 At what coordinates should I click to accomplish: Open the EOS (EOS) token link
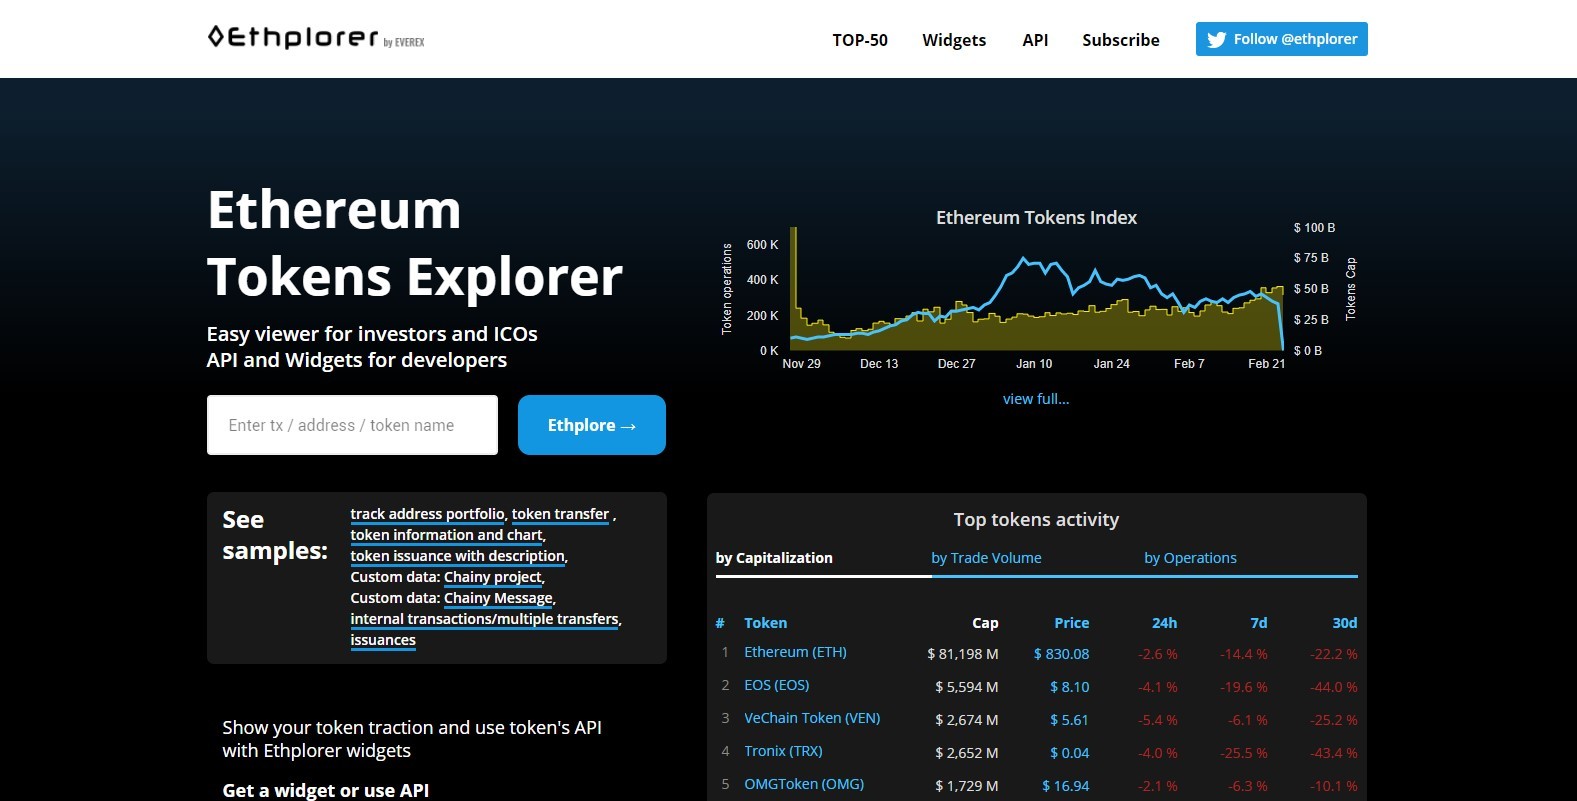pyautogui.click(x=777, y=685)
